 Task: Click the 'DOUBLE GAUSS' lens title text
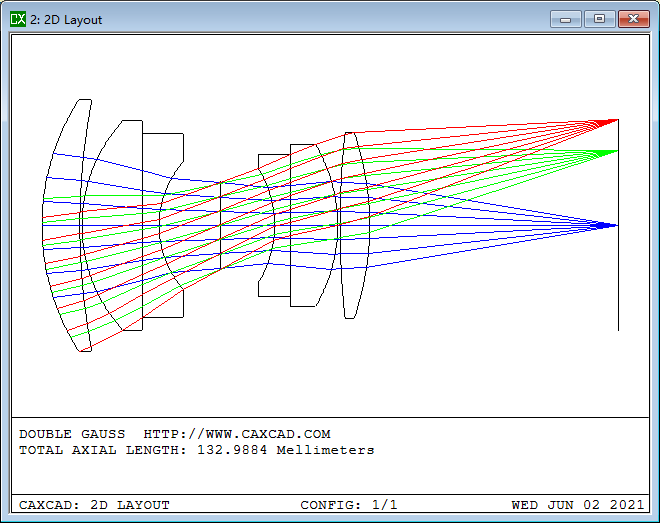pos(72,434)
